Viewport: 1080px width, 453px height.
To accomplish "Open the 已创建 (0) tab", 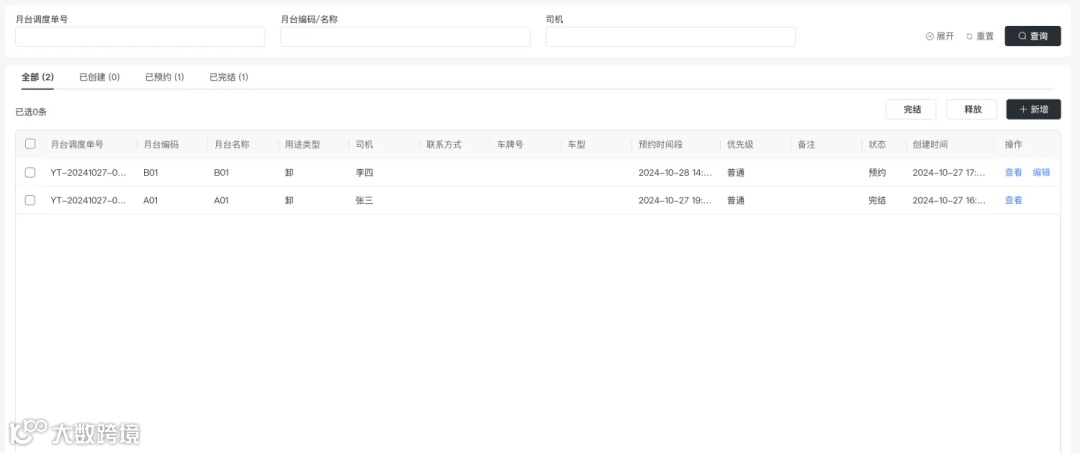I will pyautogui.click(x=99, y=77).
